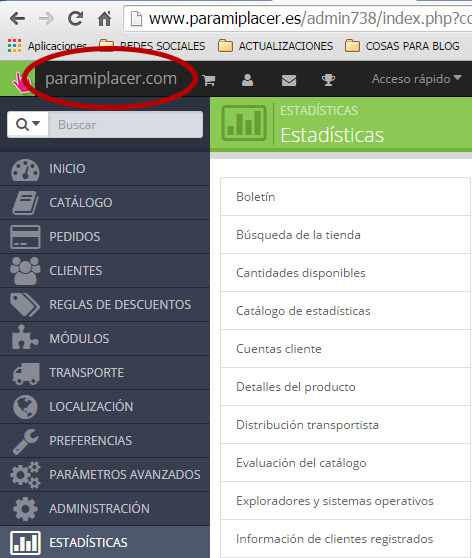Select Cantidades disponibles entry
Viewport: 472px width, 558px height.
(345, 273)
